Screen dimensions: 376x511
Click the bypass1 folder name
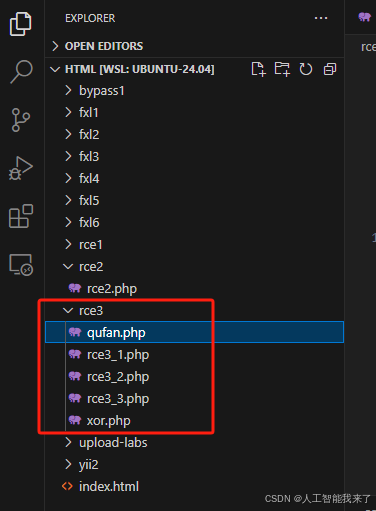(102, 91)
